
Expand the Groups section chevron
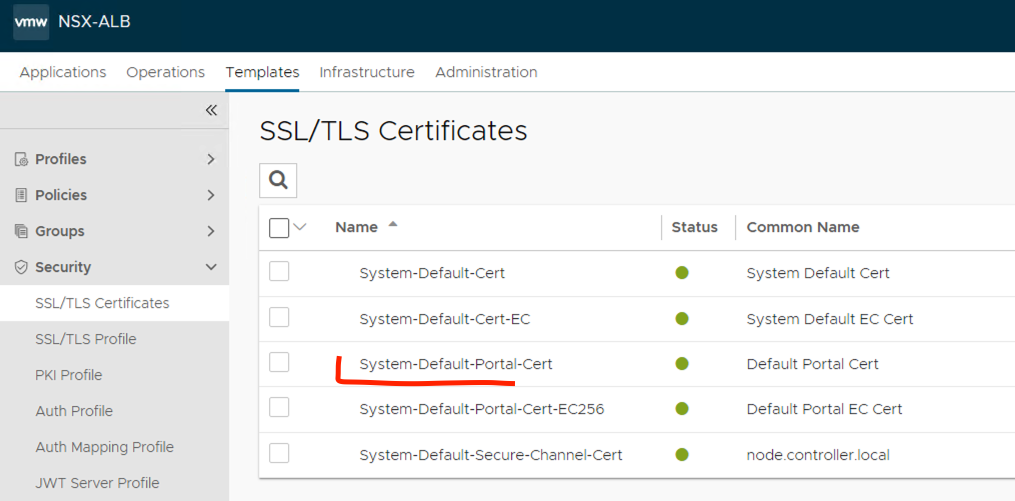pyautogui.click(x=211, y=231)
